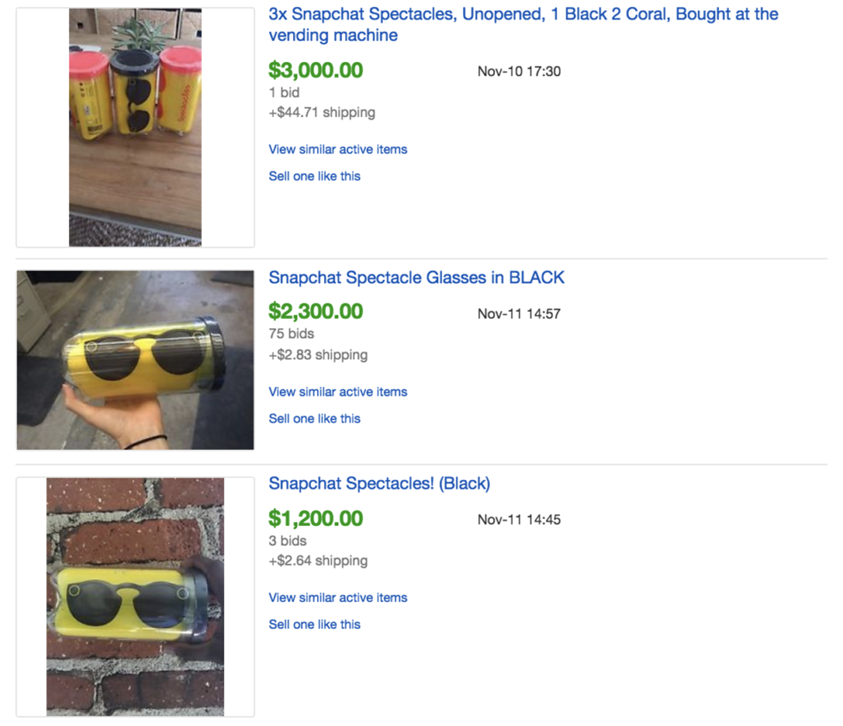This screenshot has height=726, width=843.
Task: Click Sell one like this under $1,200.00 listing
Action: (x=314, y=625)
